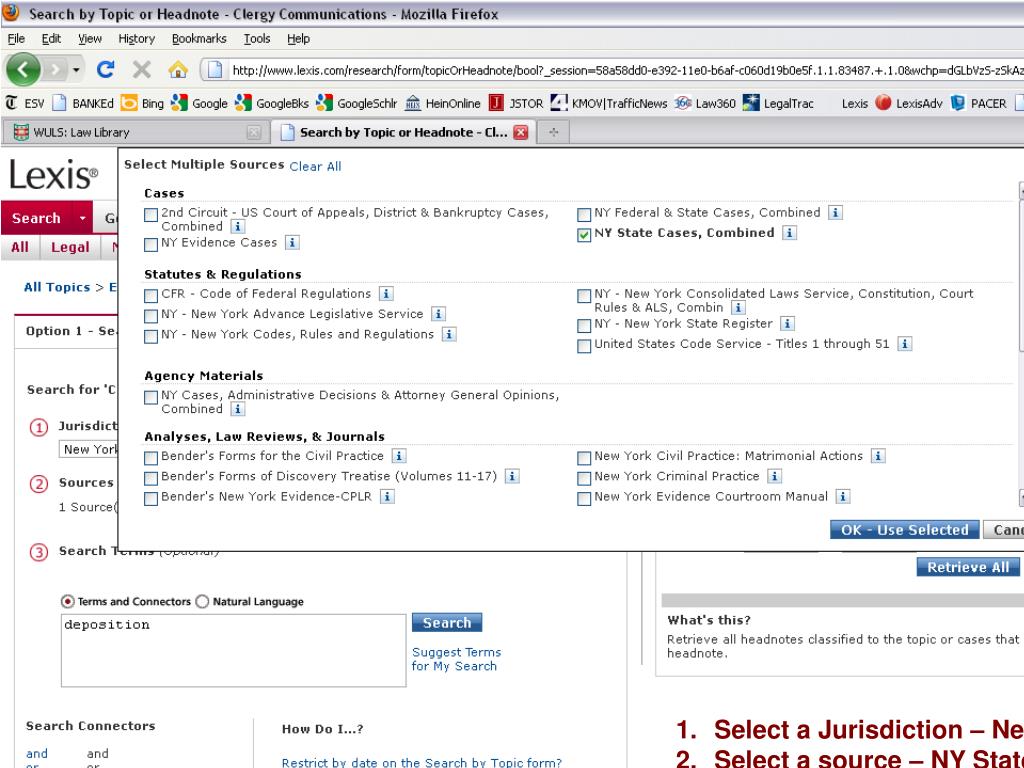The image size is (1024, 768).
Task: Reload the page with the refresh icon
Action: coord(106,69)
